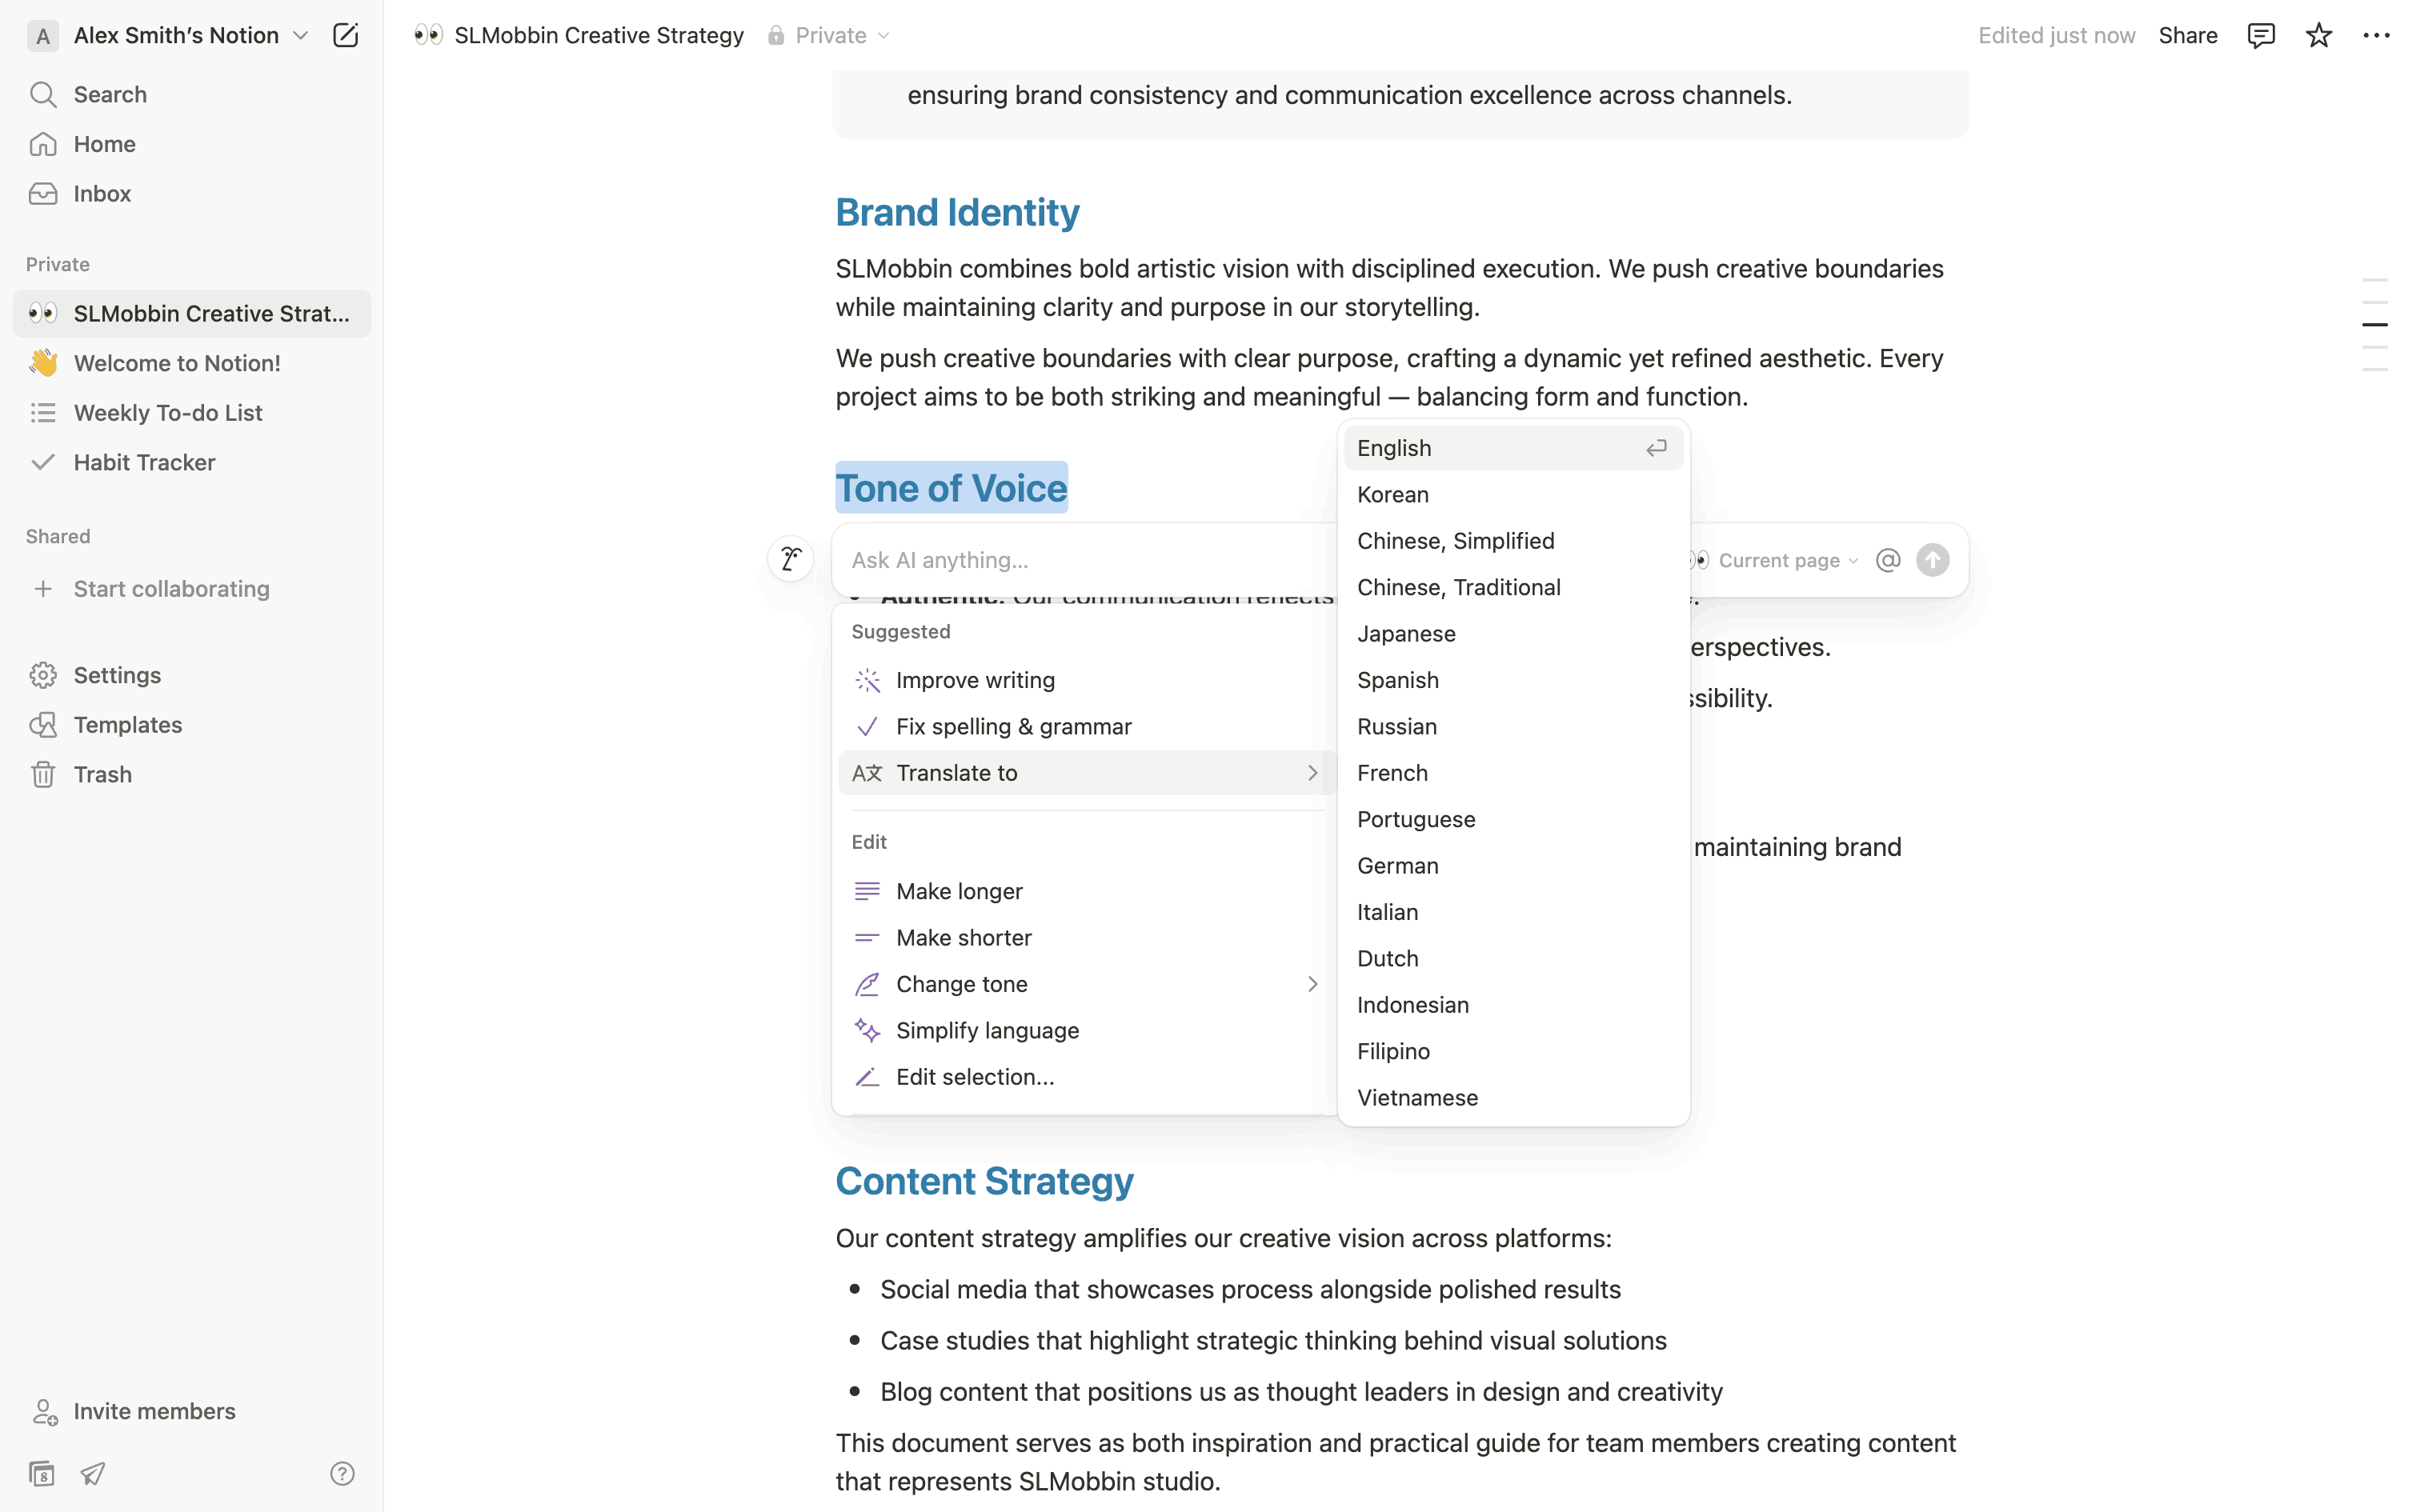Choose French as translation language
The height and width of the screenshot is (1512, 2420).
[1392, 773]
